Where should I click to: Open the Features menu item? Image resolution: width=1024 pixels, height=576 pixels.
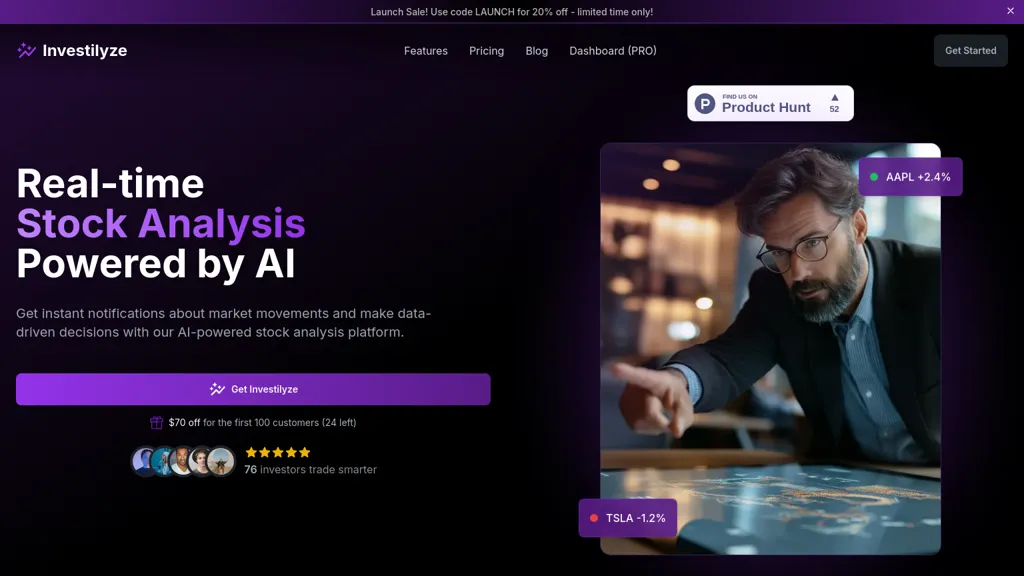pos(426,51)
